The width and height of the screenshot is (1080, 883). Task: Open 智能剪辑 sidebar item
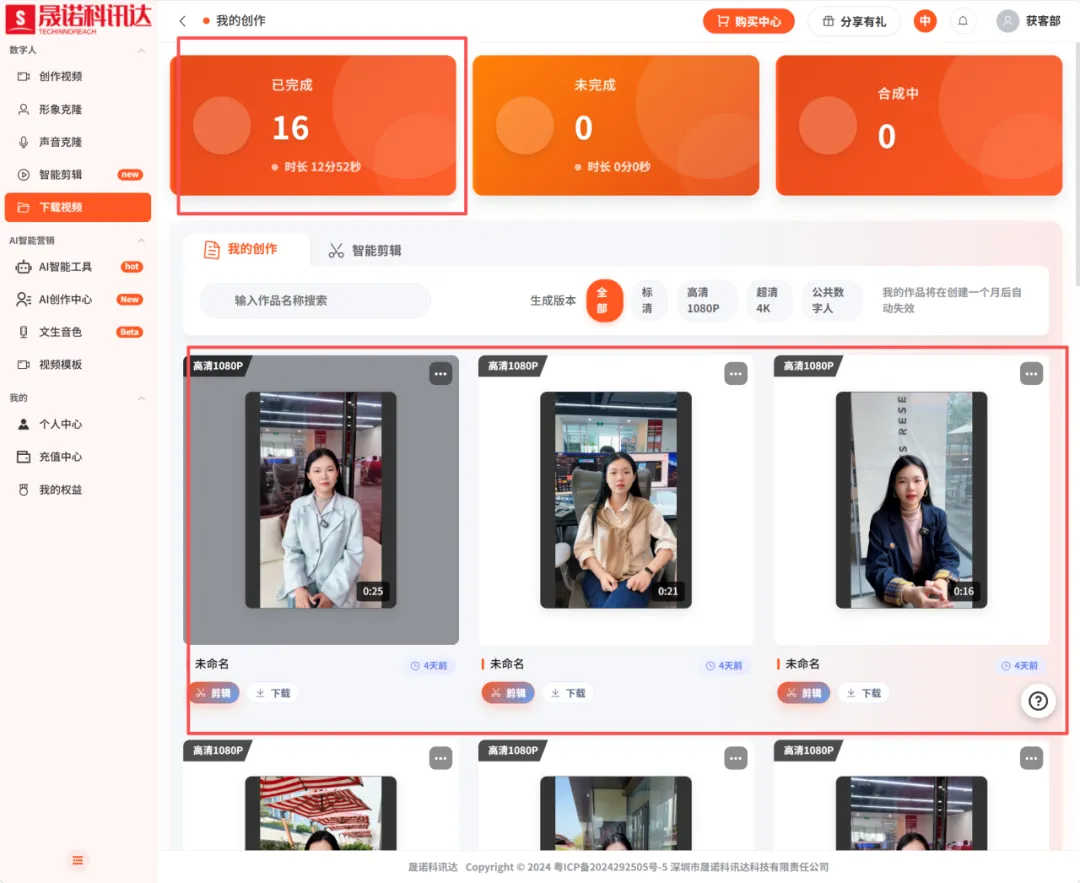click(77, 174)
